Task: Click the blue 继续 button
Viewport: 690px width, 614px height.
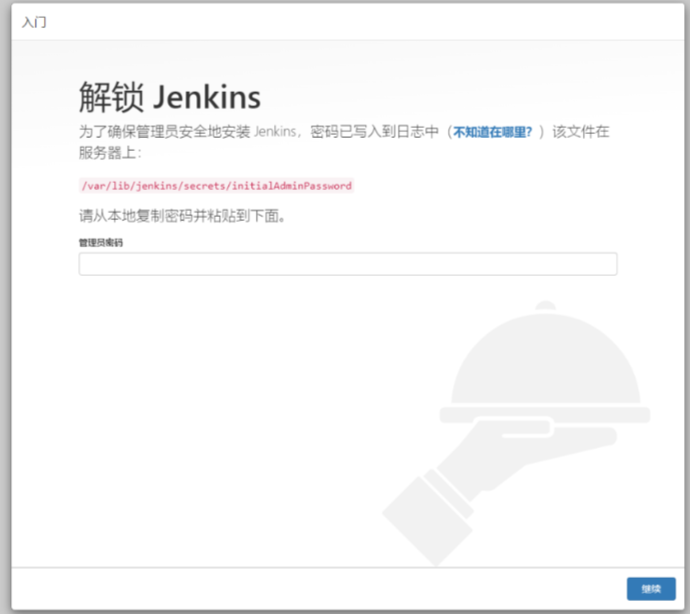Action: pos(651,588)
